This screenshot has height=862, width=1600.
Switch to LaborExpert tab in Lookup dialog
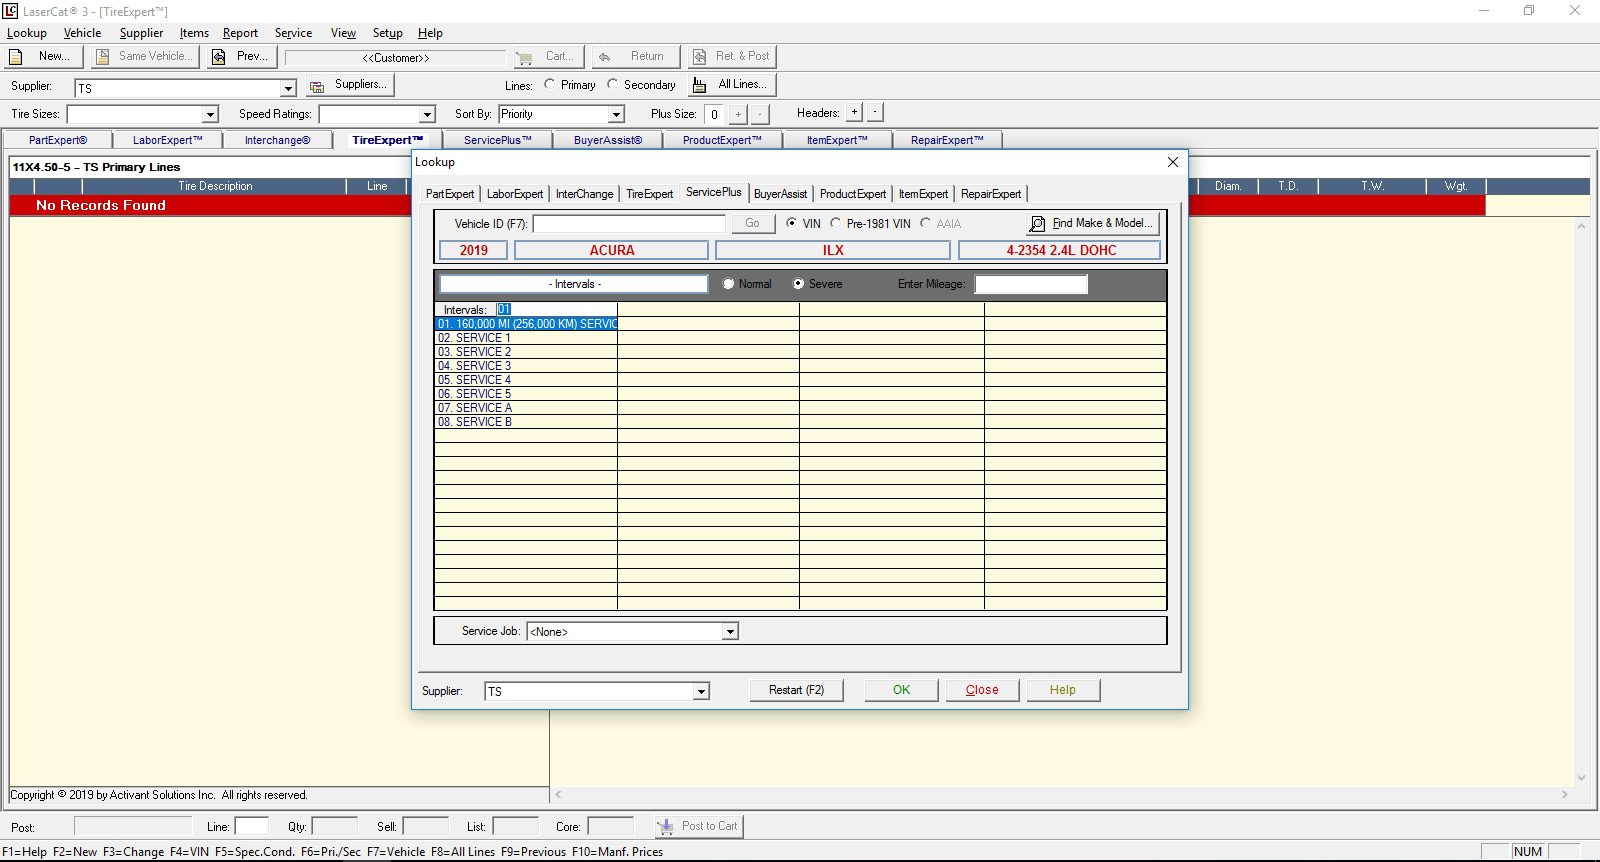pyautogui.click(x=514, y=194)
